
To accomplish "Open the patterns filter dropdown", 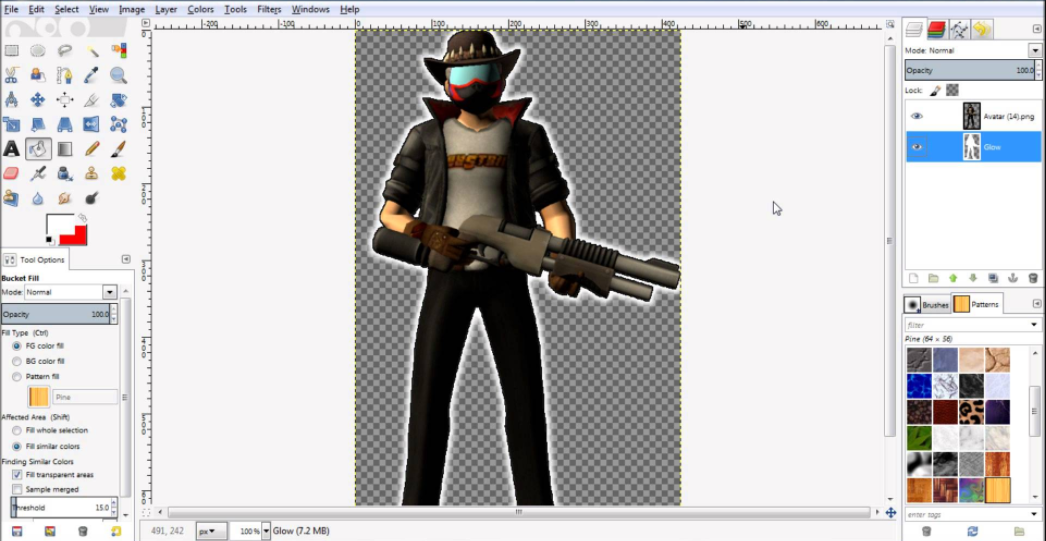I will pyautogui.click(x=1035, y=325).
